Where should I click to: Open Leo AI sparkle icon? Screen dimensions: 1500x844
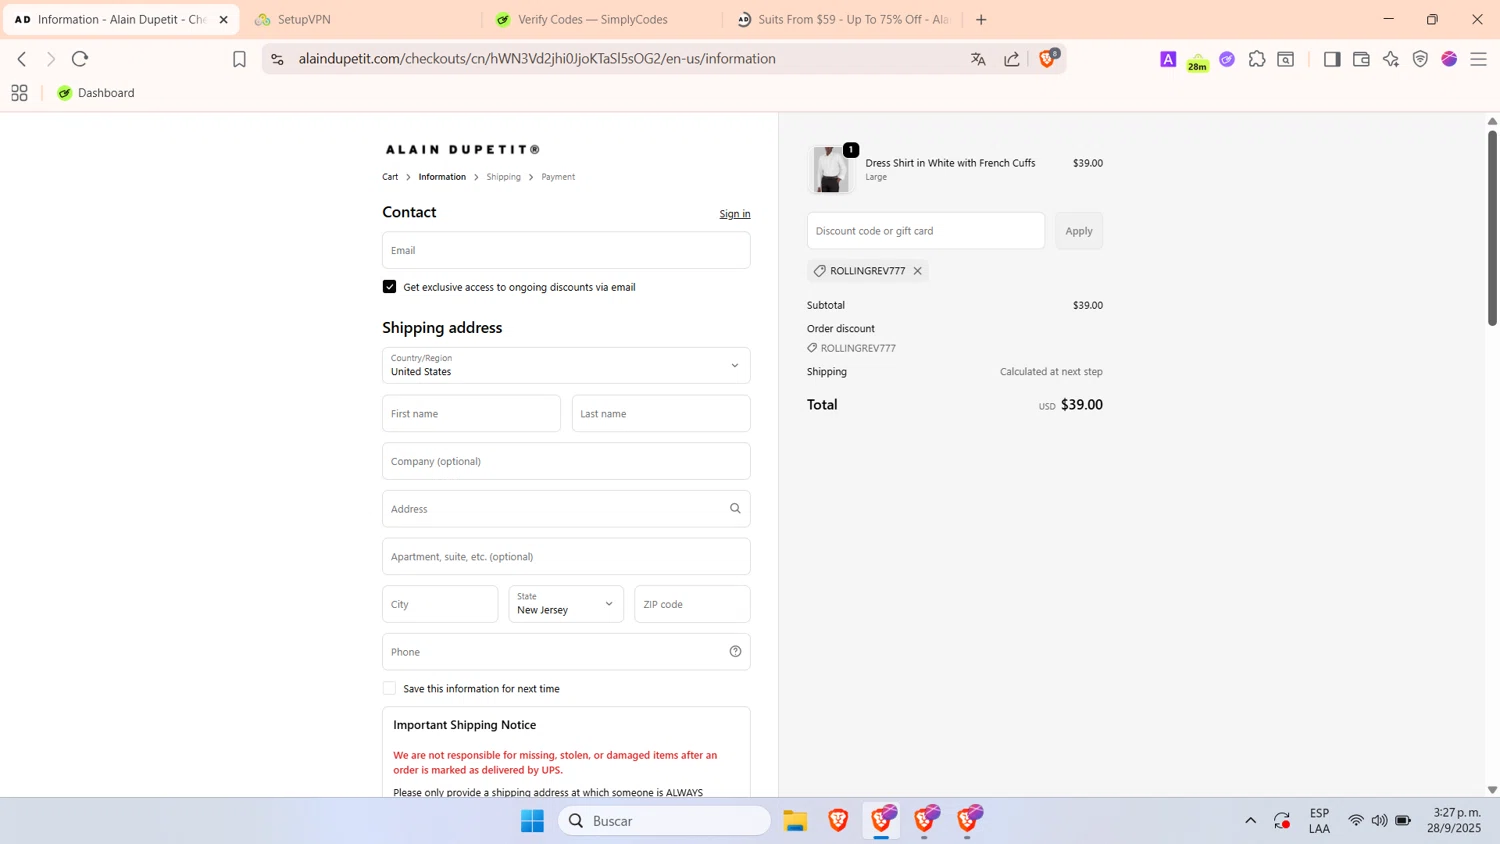click(1391, 59)
